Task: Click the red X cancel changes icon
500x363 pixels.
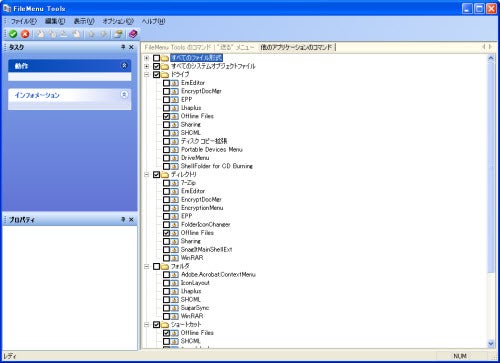Action: click(25, 34)
